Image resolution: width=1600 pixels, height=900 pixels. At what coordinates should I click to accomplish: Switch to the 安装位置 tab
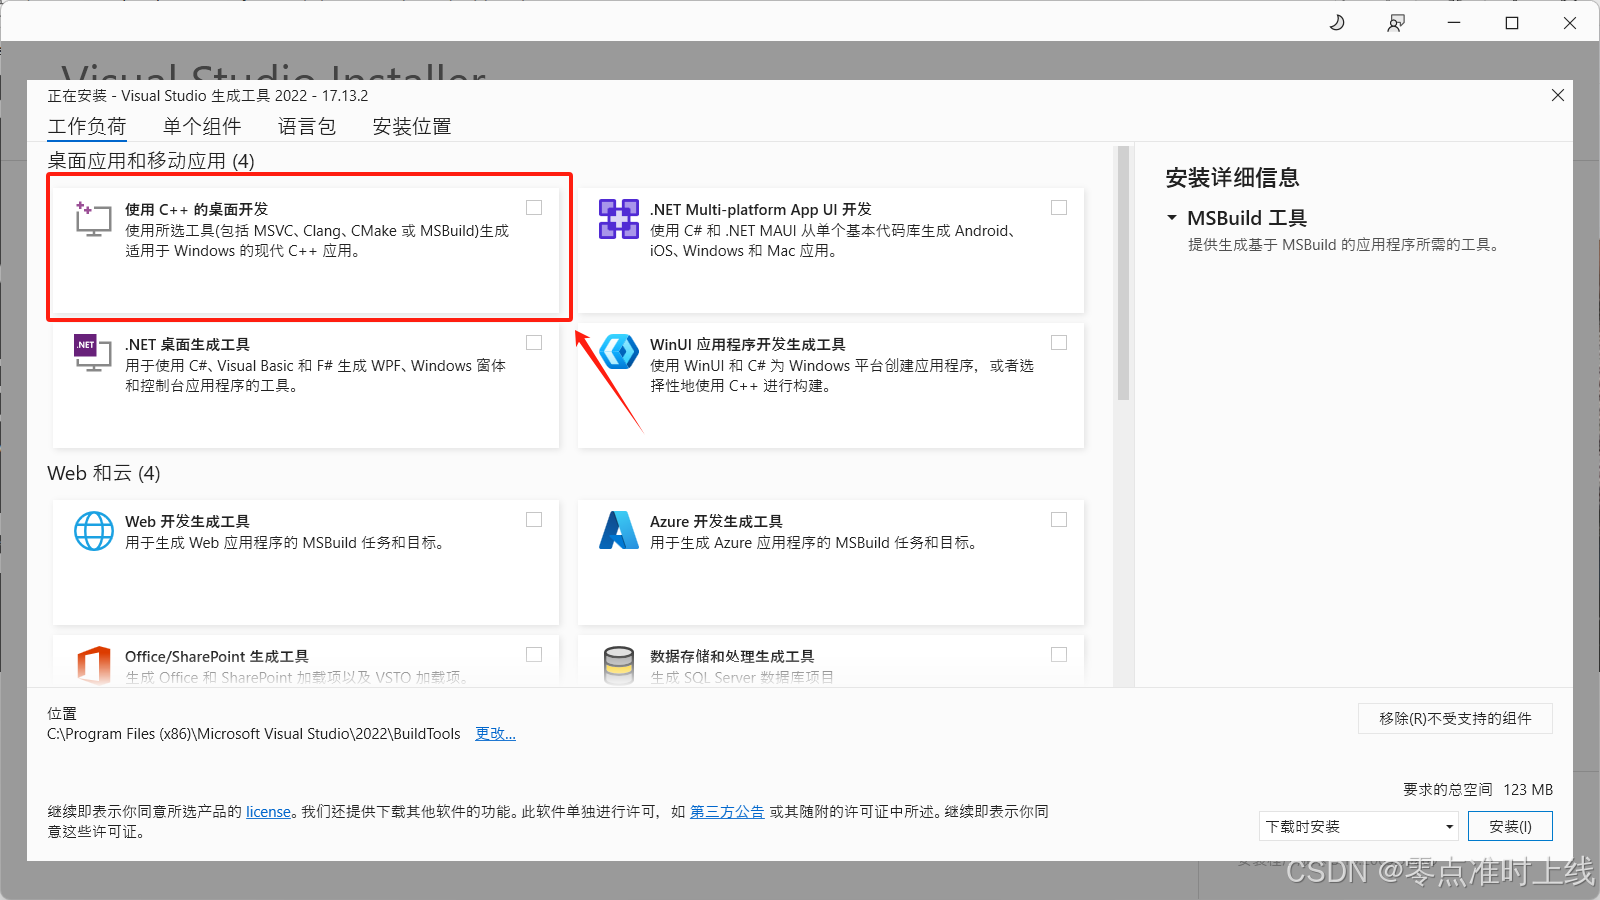(412, 127)
